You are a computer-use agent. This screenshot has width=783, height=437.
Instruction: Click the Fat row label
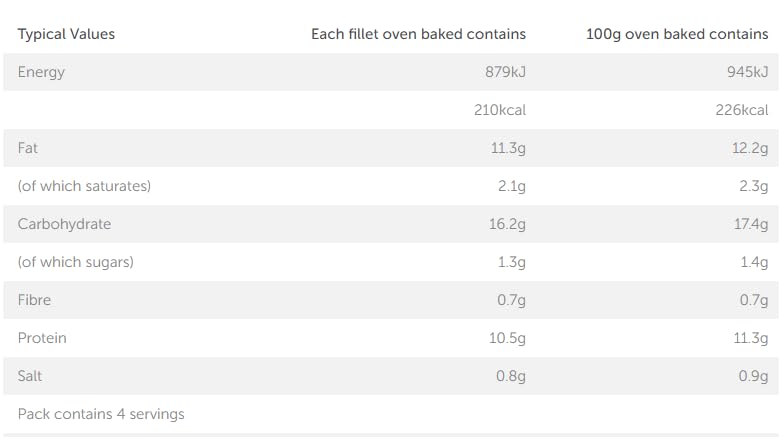pos(28,148)
